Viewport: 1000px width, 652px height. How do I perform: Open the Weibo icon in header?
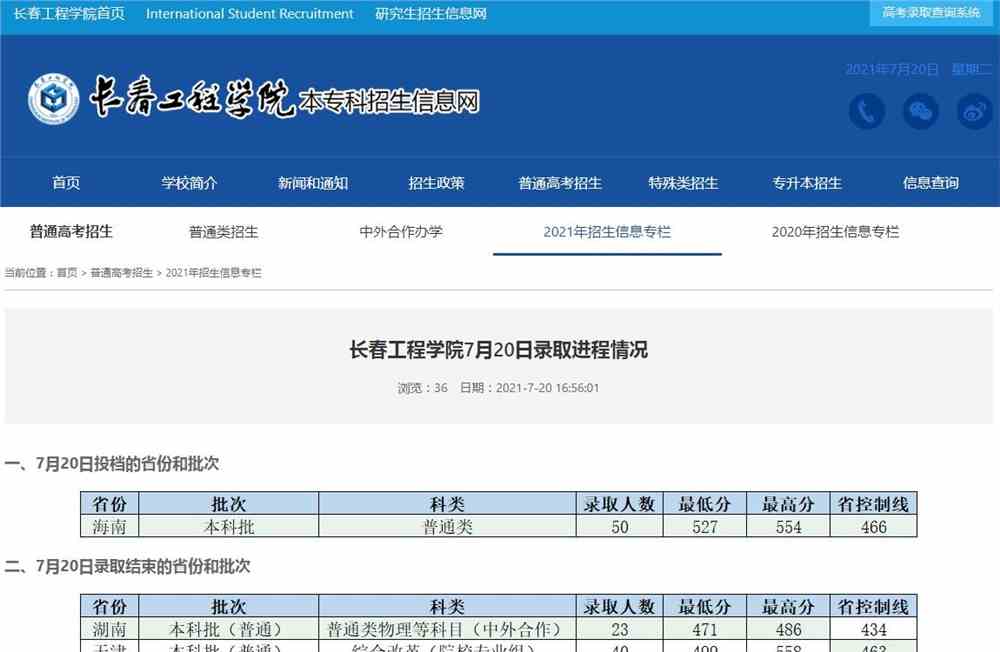tap(974, 112)
